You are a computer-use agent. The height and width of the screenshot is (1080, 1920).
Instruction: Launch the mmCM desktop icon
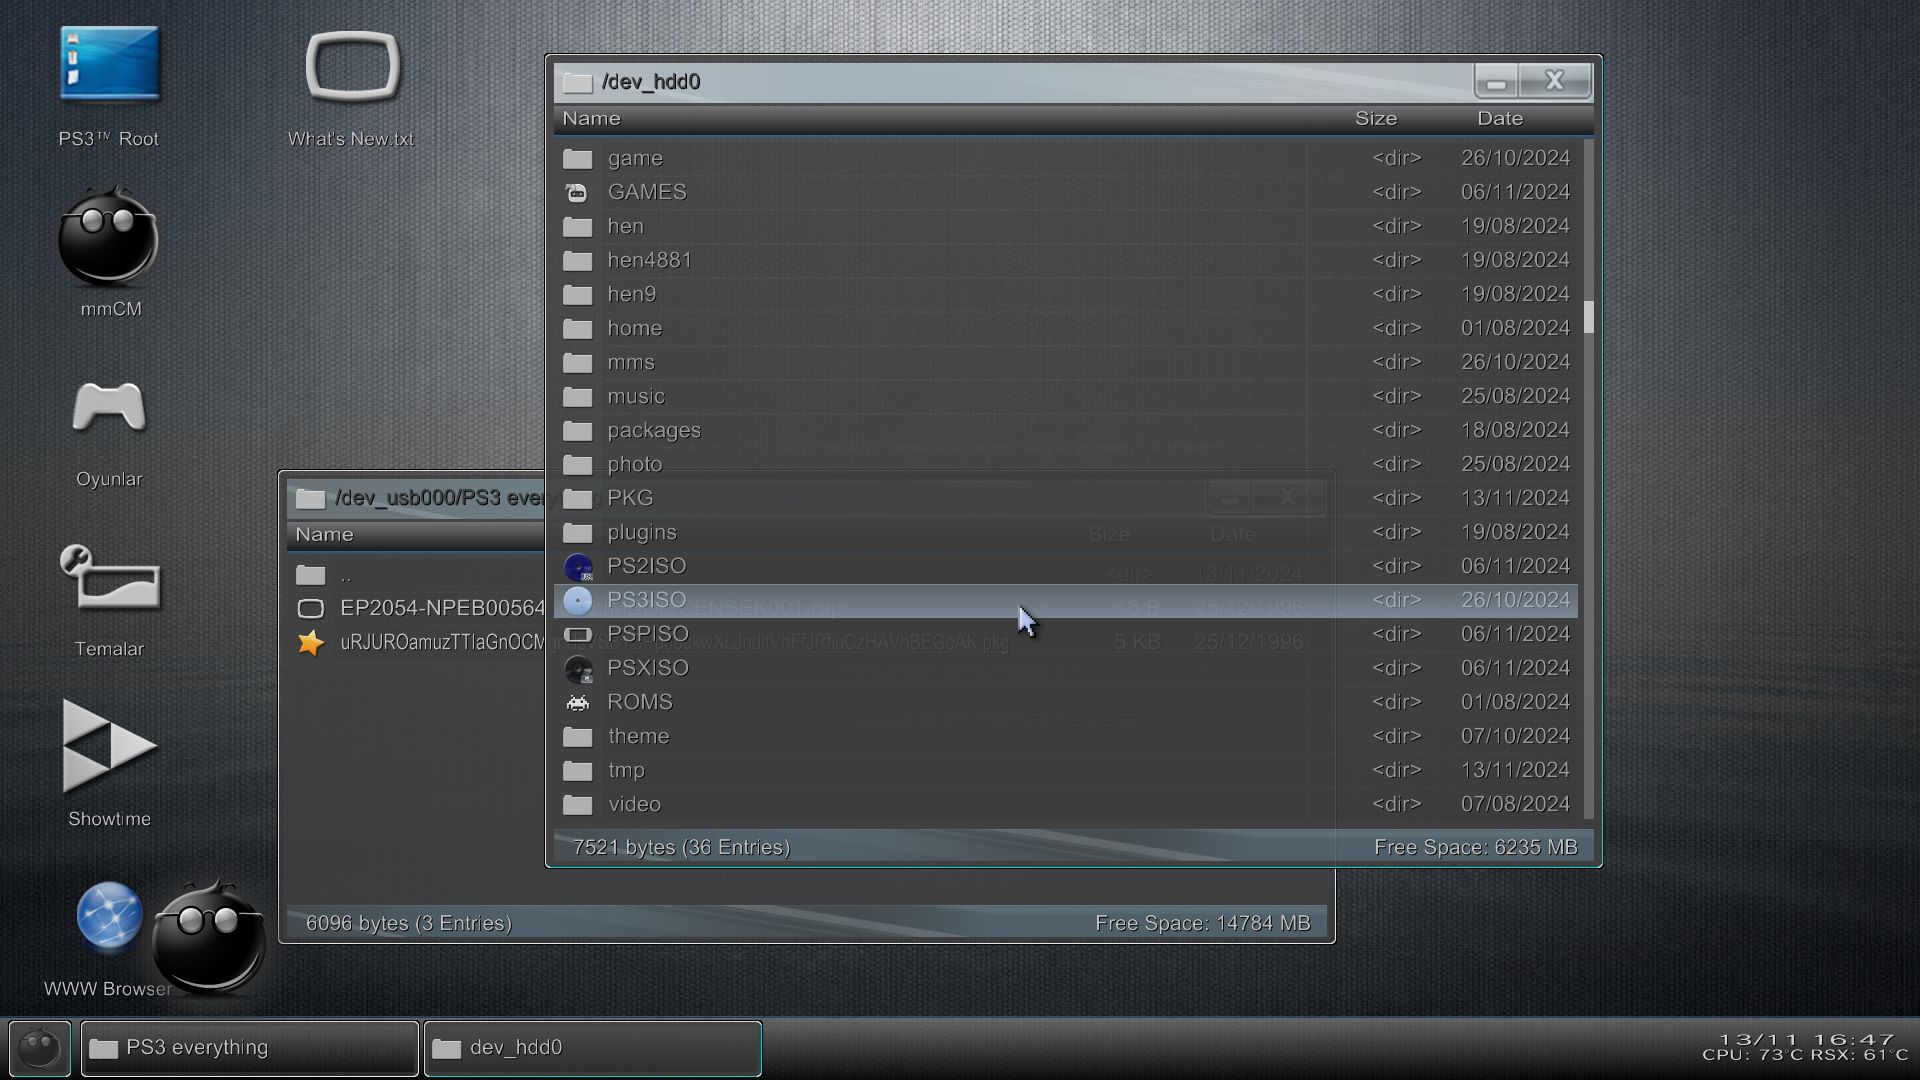coord(108,238)
